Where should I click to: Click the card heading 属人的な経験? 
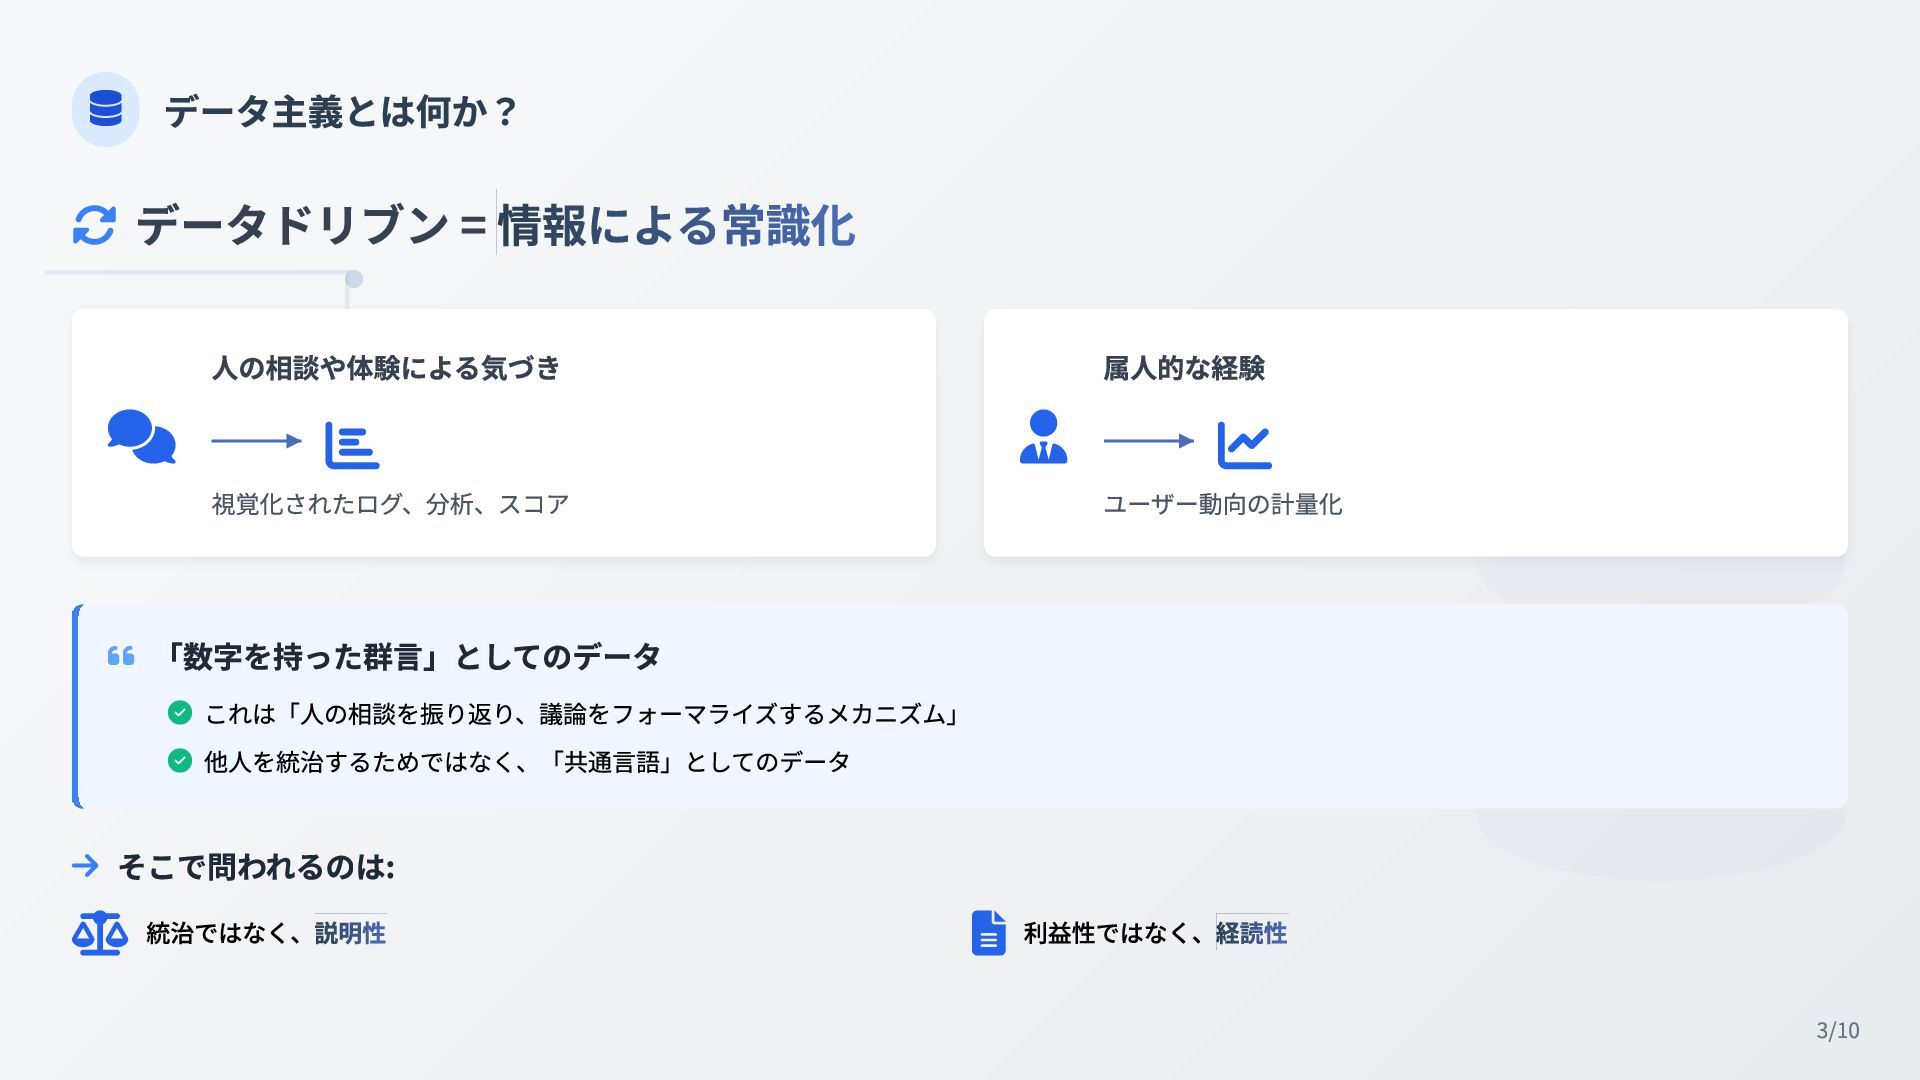tap(1184, 368)
